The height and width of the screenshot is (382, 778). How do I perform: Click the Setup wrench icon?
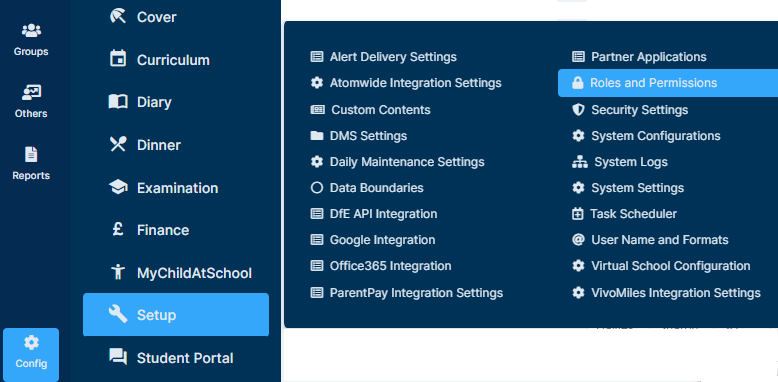118,315
